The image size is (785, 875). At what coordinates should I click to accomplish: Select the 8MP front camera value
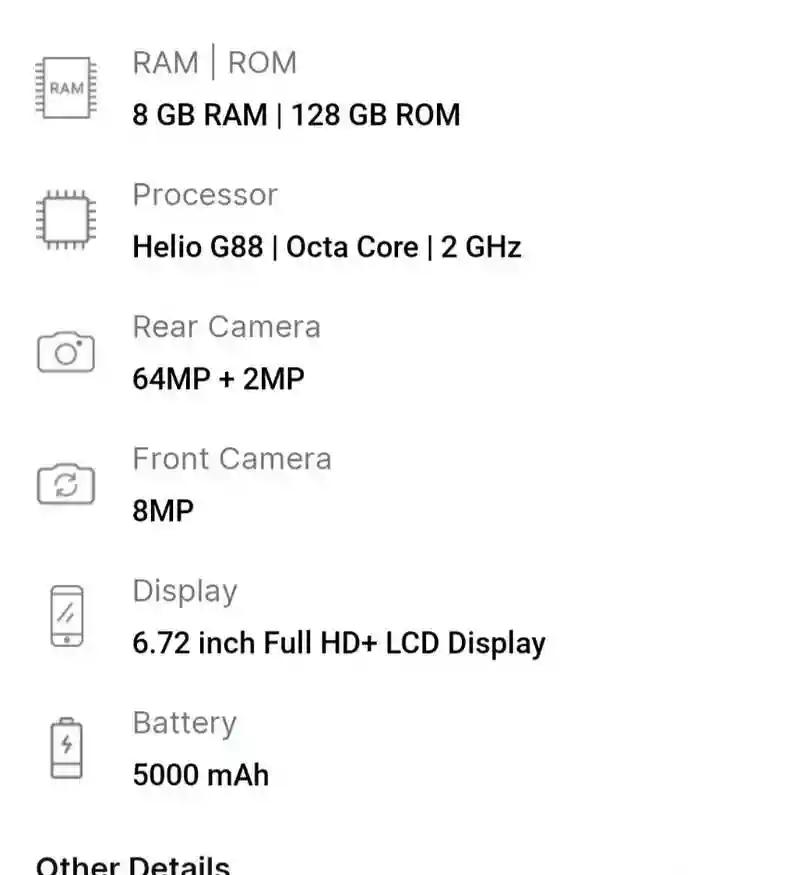(163, 511)
